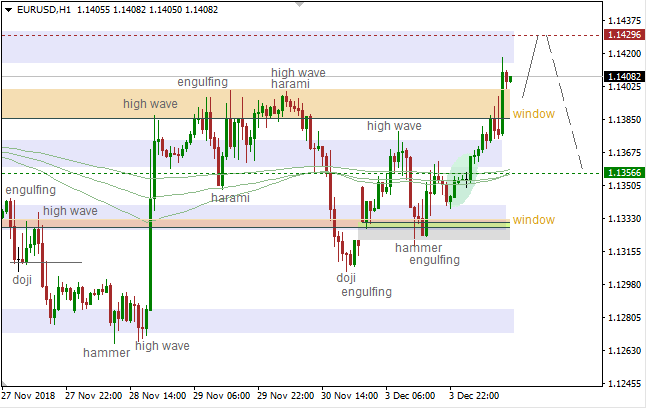The width and height of the screenshot is (647, 409).
Task: Click the "27 Nov 2018" time axis label
Action: (30, 395)
